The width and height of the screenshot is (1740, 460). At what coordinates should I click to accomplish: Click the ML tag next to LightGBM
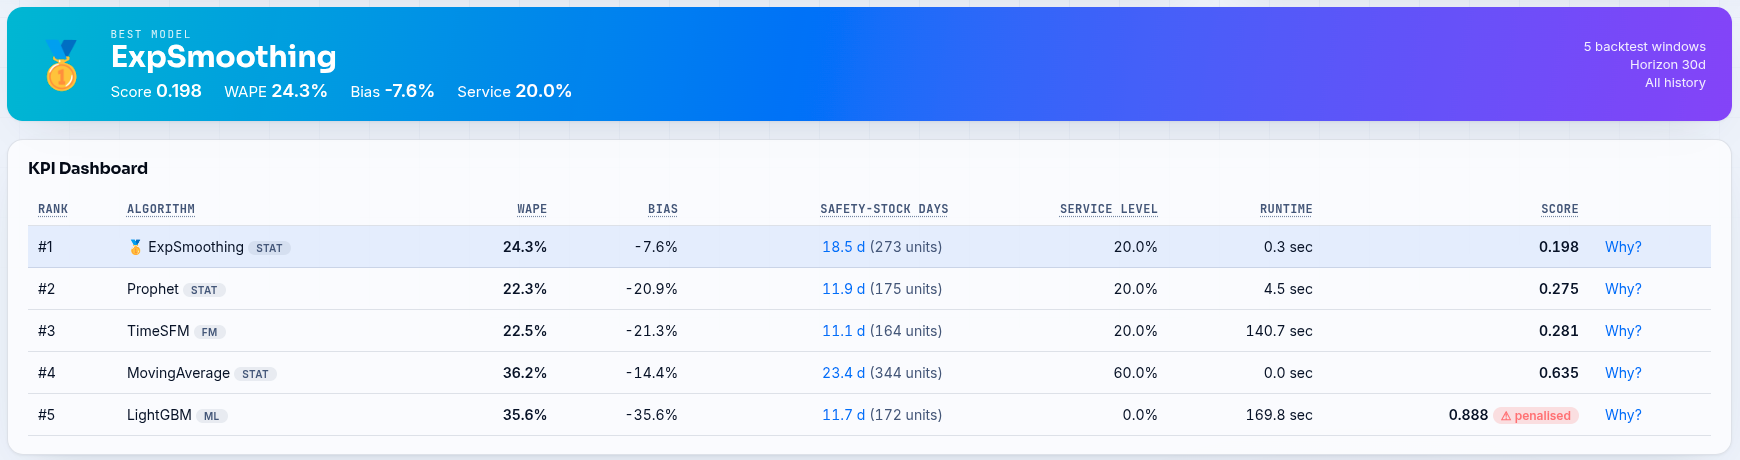211,416
